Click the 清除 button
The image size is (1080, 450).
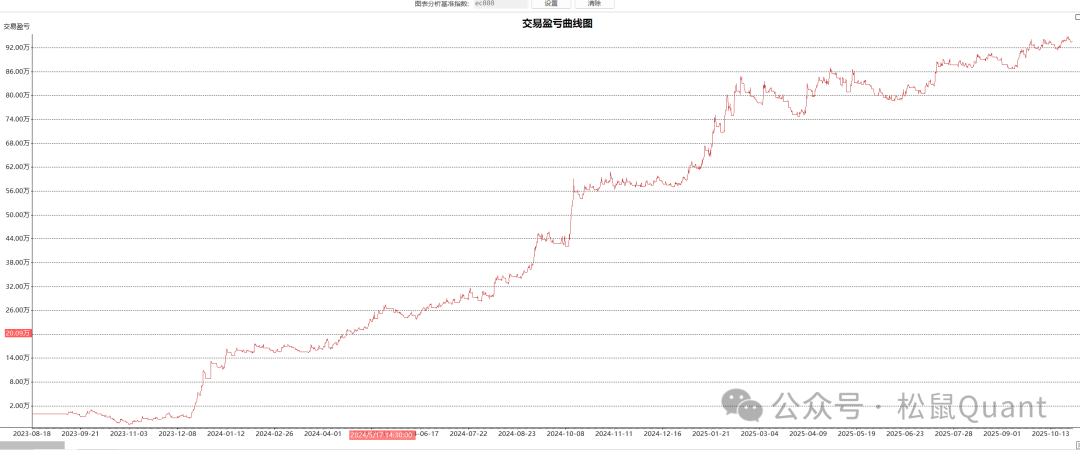pos(595,4)
